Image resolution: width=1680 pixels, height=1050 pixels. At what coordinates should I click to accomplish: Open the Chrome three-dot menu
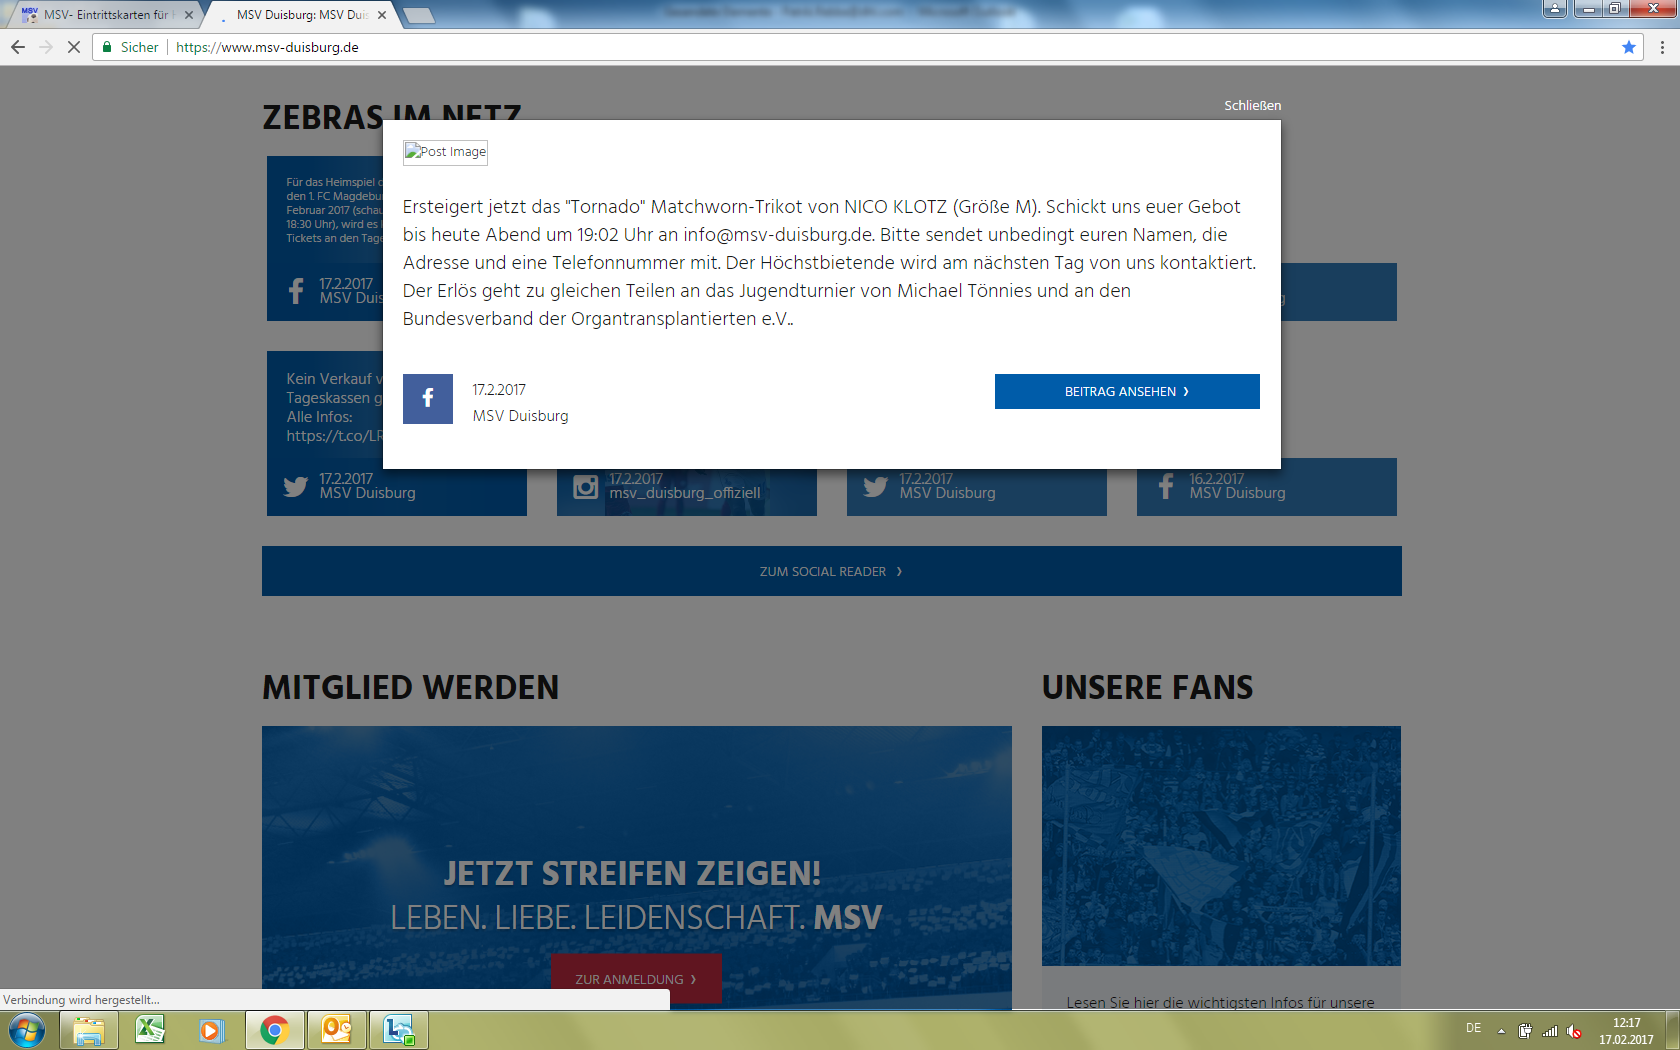click(x=1662, y=47)
